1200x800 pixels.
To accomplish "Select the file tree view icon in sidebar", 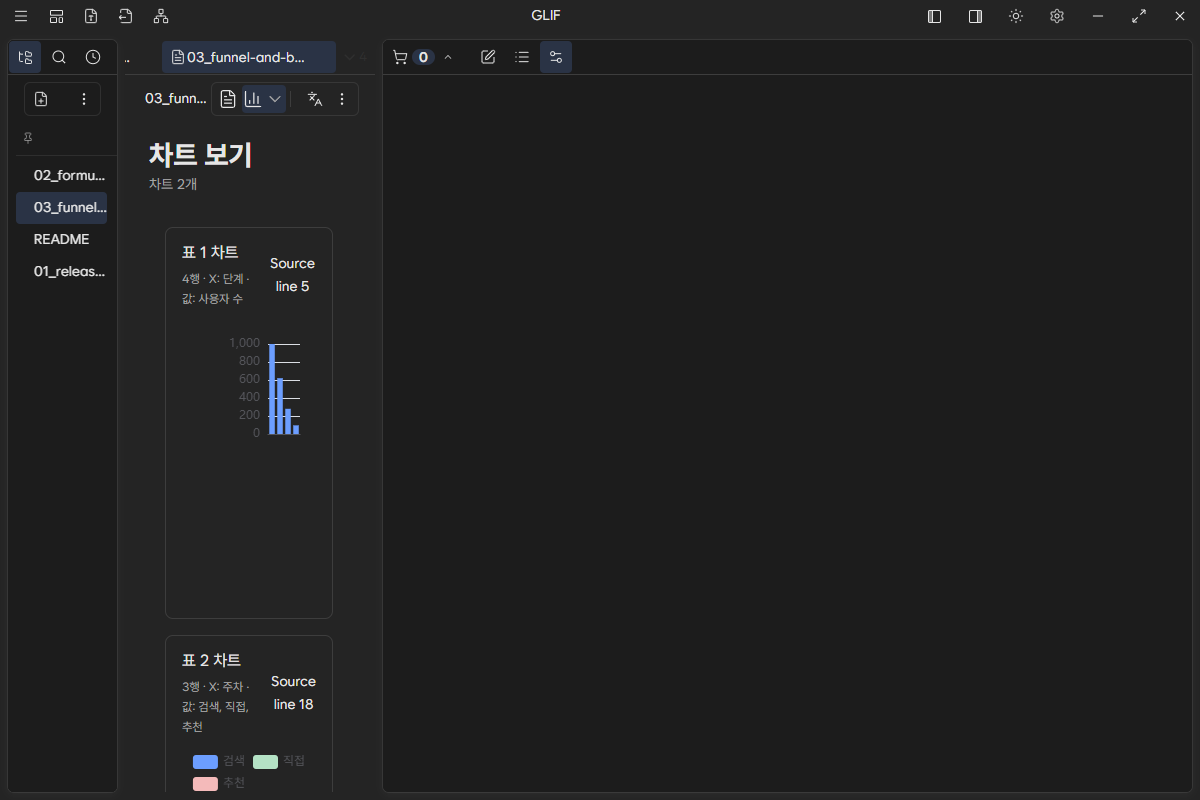I will click(x=26, y=57).
